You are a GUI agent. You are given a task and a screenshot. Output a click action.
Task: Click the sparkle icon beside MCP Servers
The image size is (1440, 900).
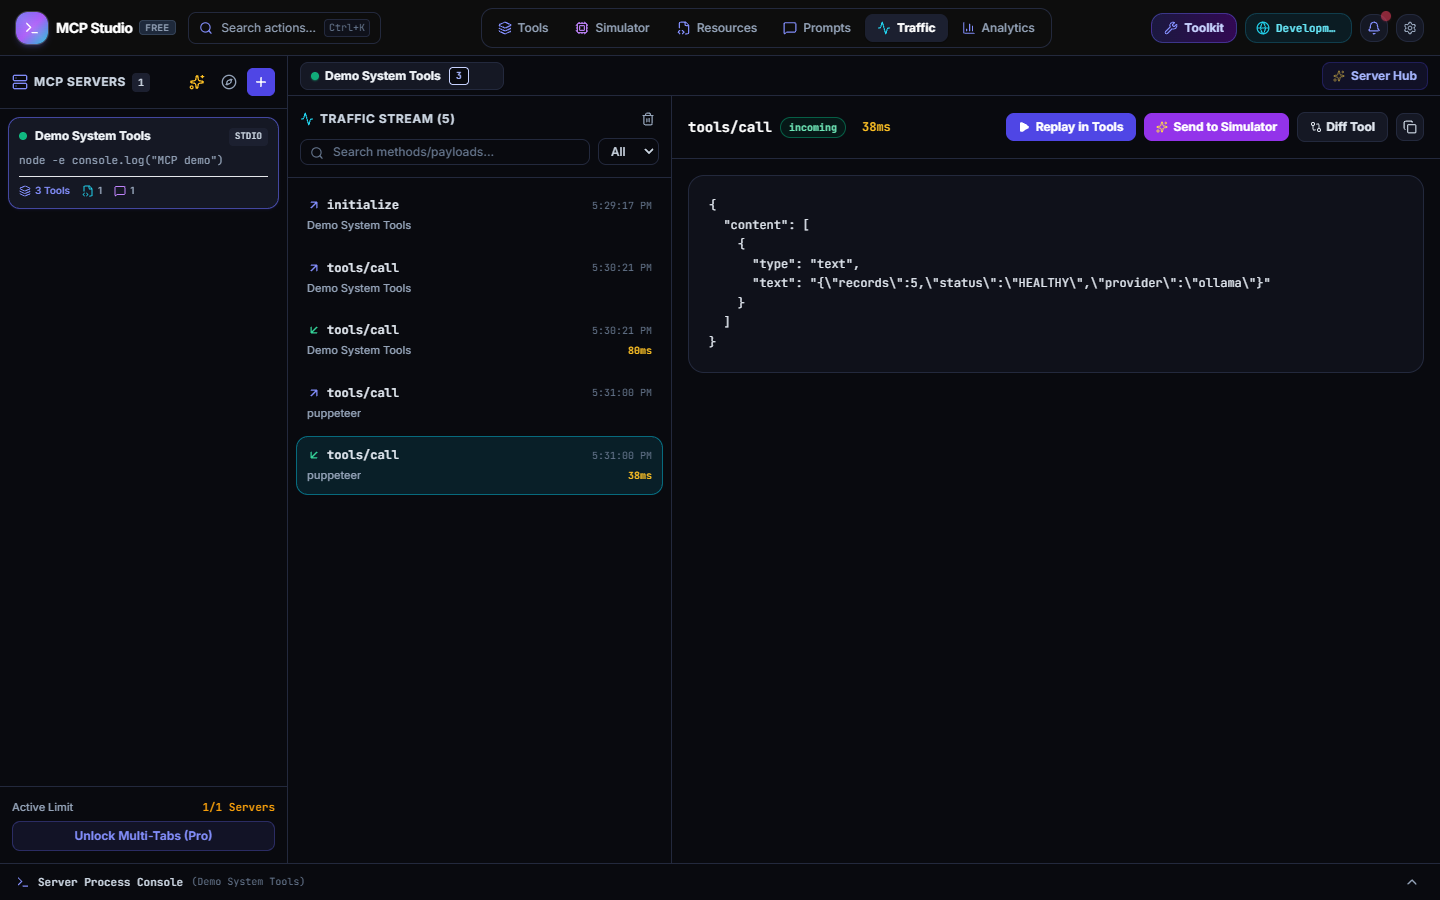tap(197, 82)
